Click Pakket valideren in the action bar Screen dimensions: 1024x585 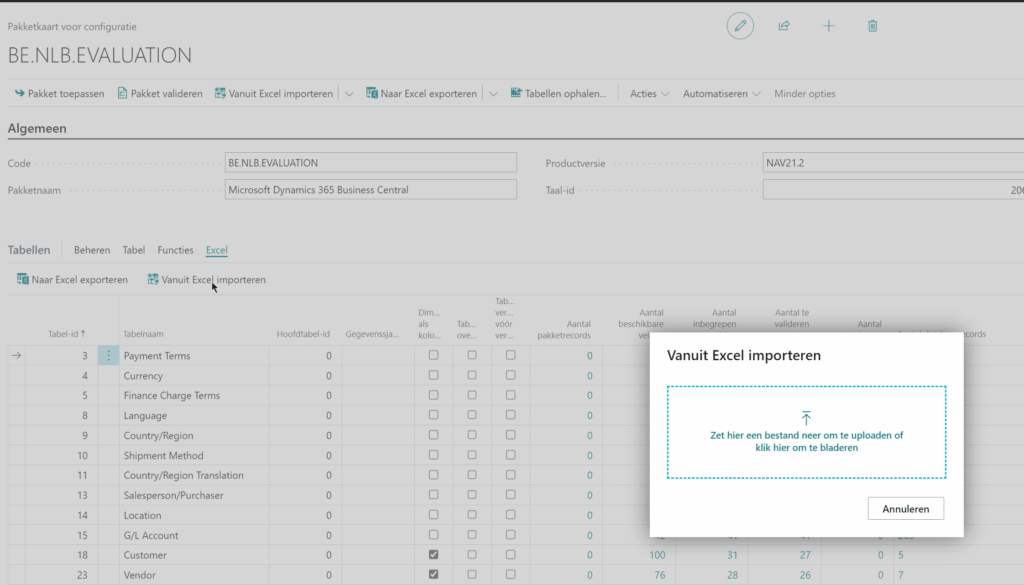point(160,94)
